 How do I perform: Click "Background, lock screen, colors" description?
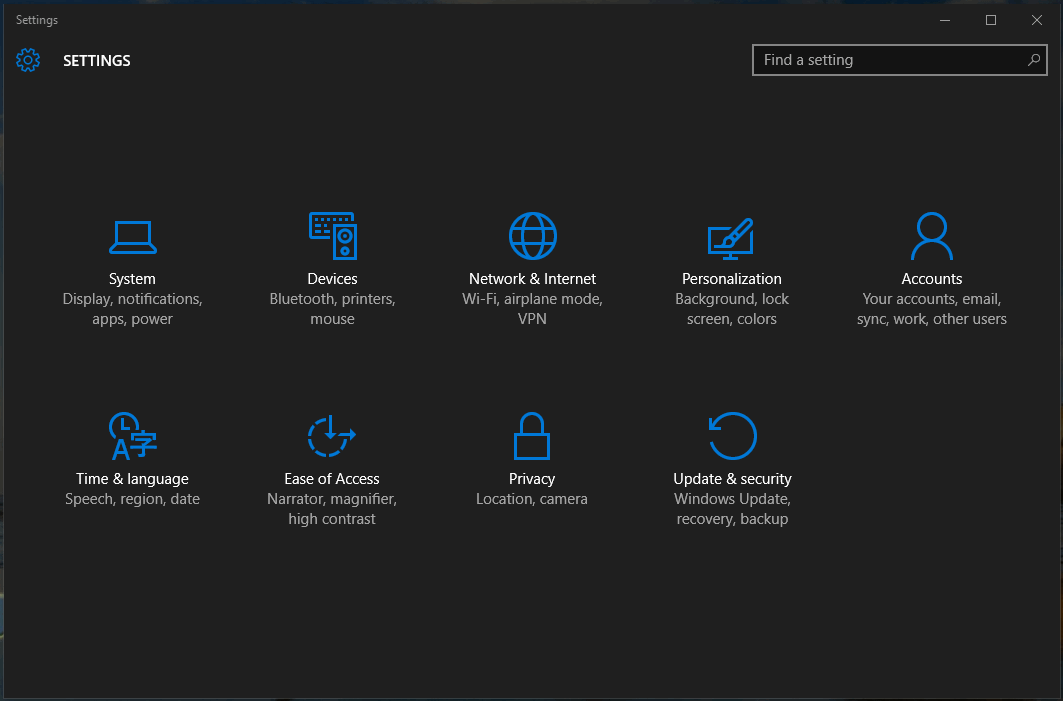(731, 309)
